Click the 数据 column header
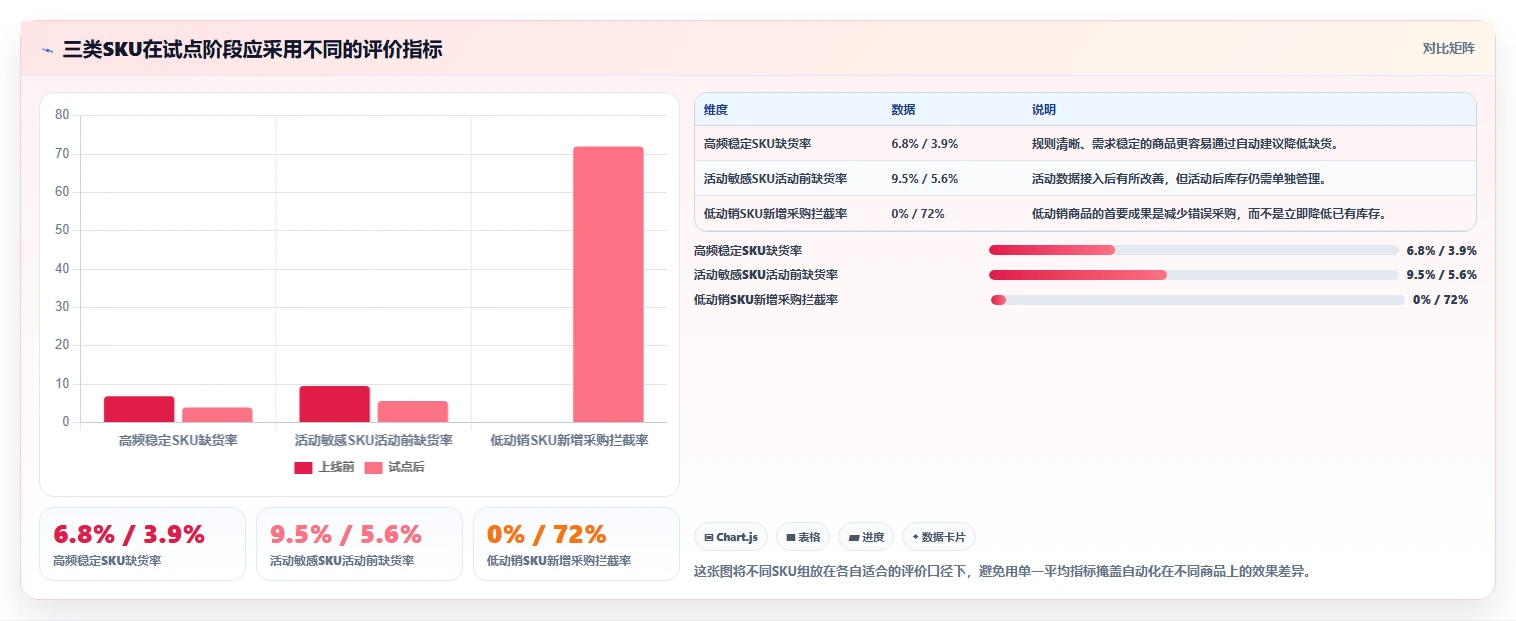The width and height of the screenshot is (1516, 621). click(x=903, y=110)
